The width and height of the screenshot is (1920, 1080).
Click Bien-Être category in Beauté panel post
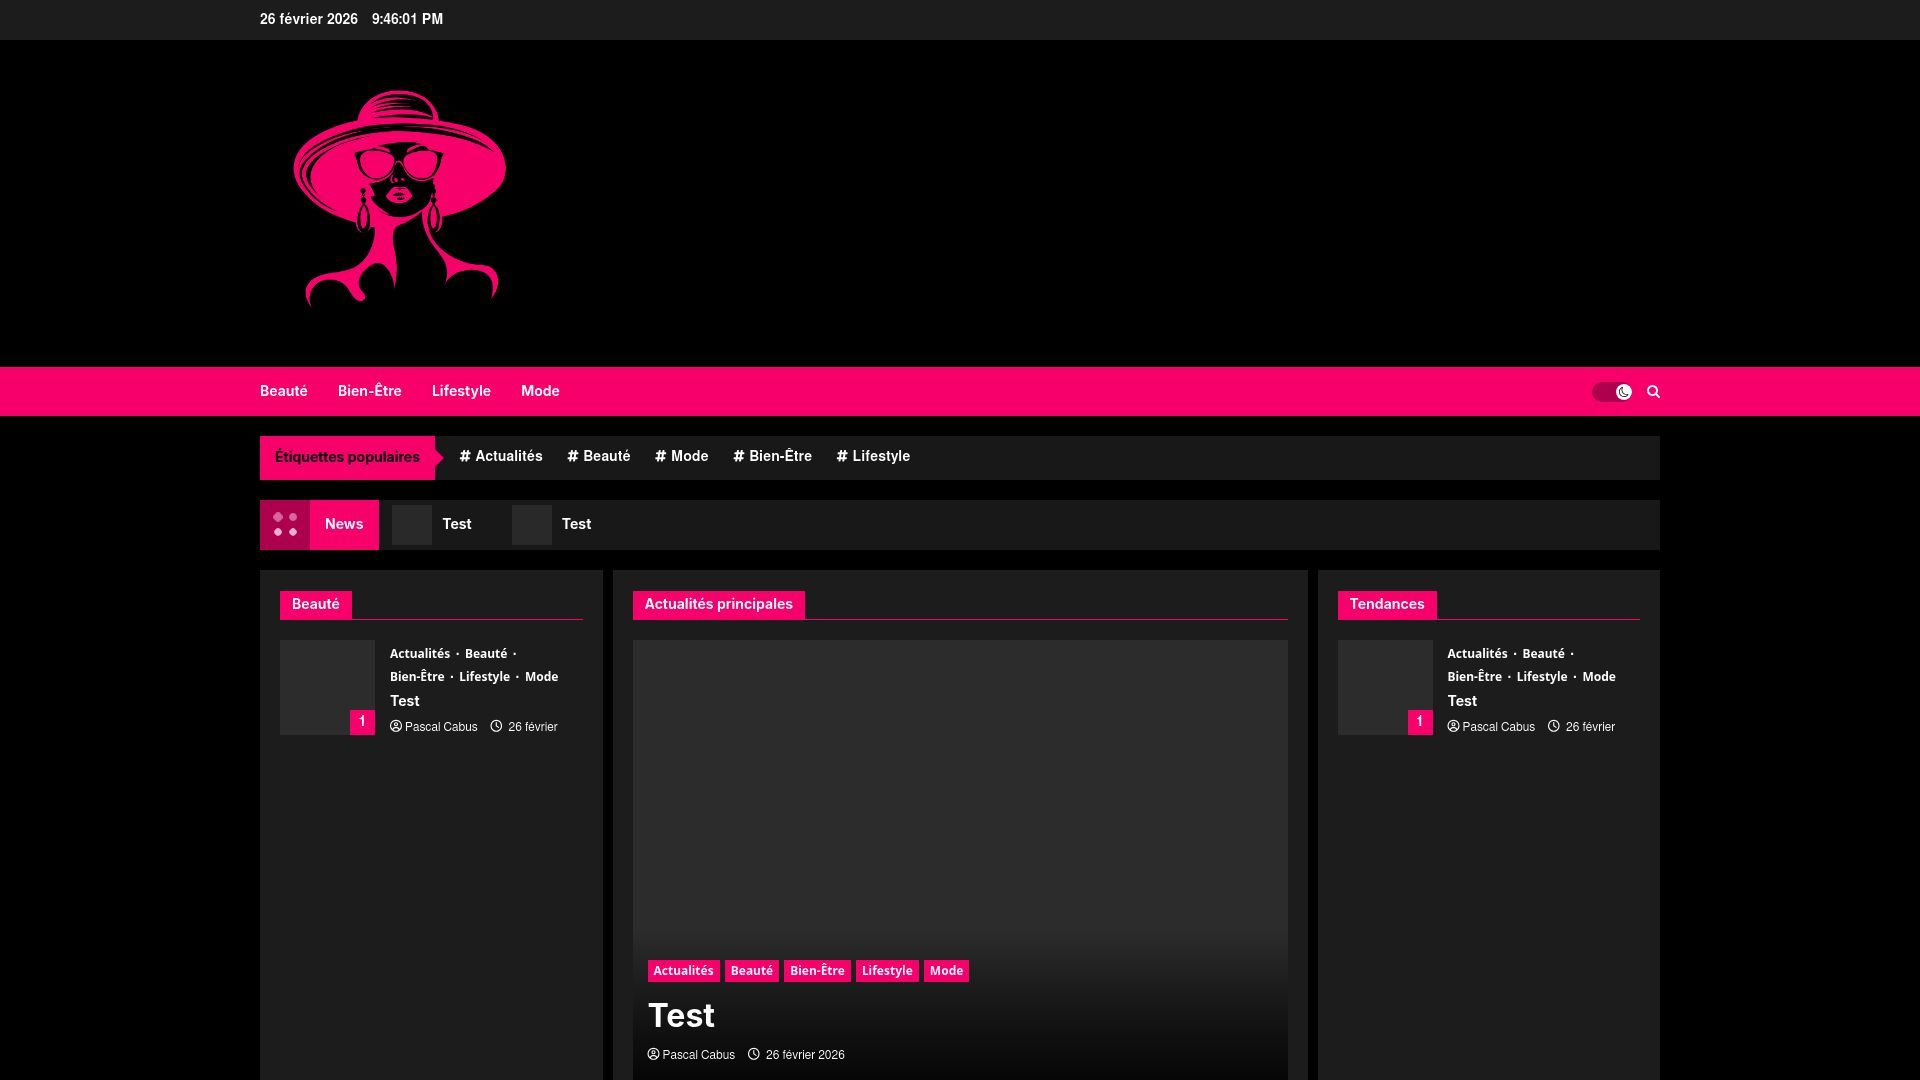417,677
